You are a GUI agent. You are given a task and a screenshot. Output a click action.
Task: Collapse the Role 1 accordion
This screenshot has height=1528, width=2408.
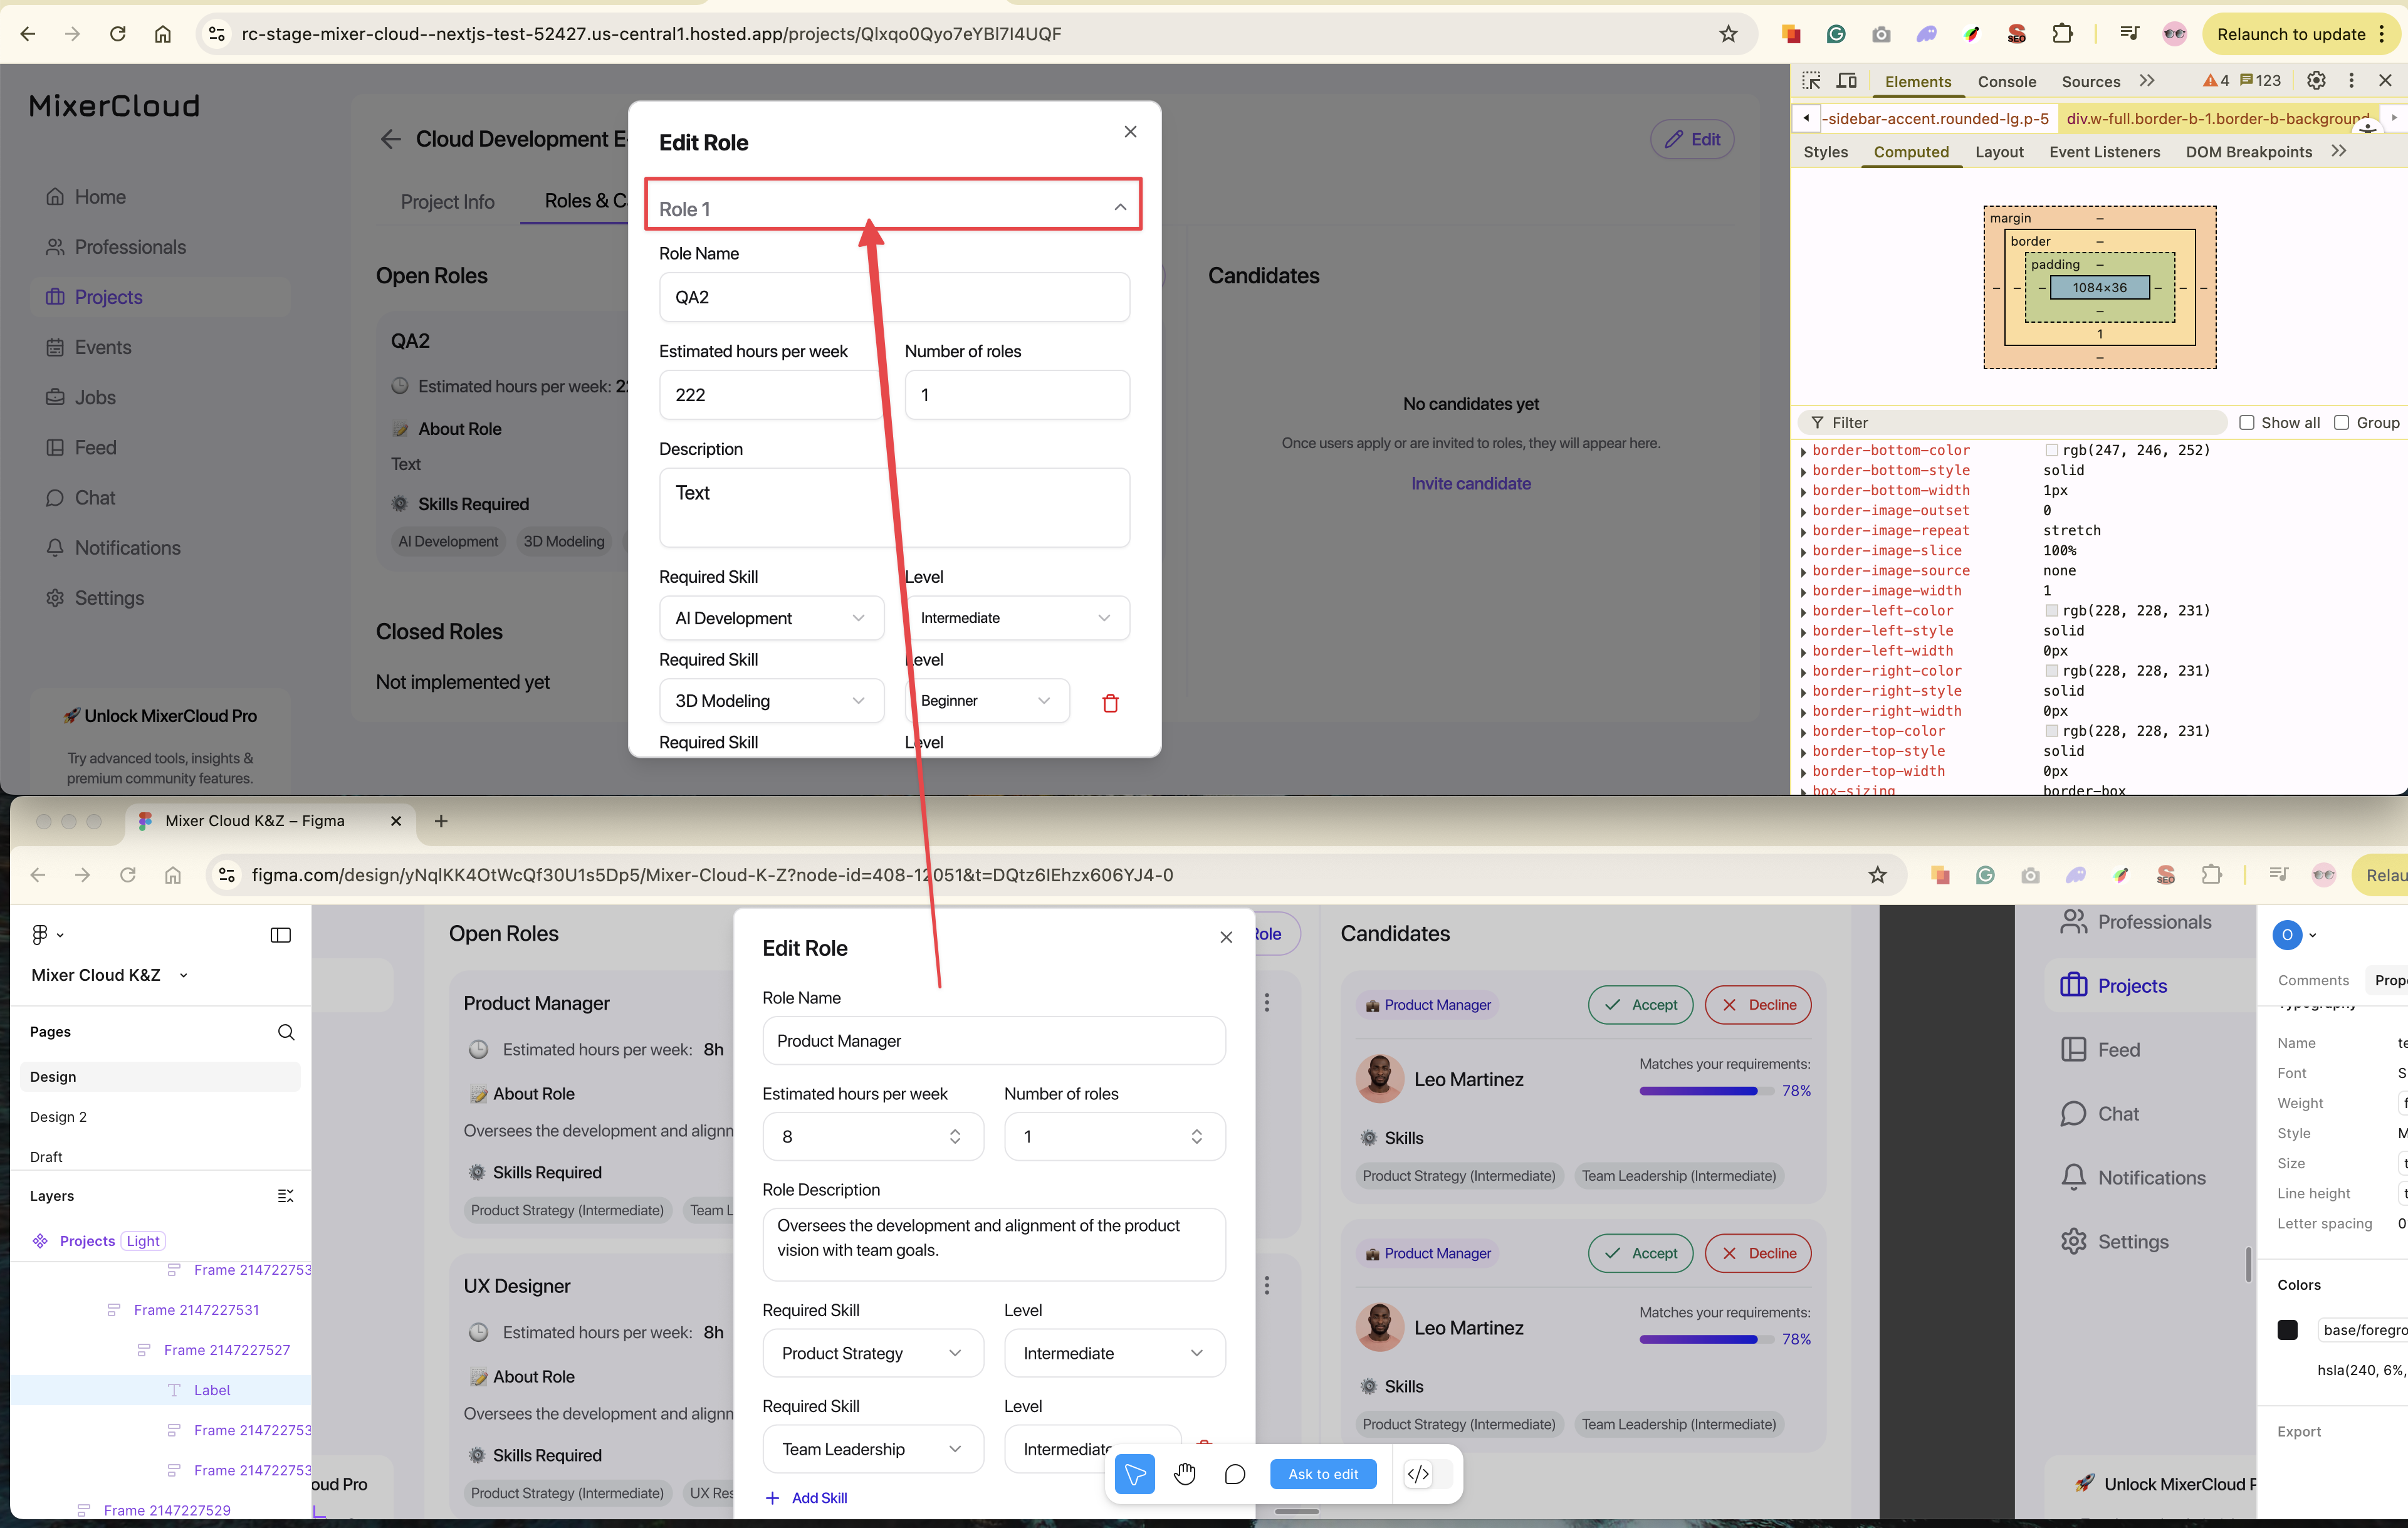coord(1120,207)
